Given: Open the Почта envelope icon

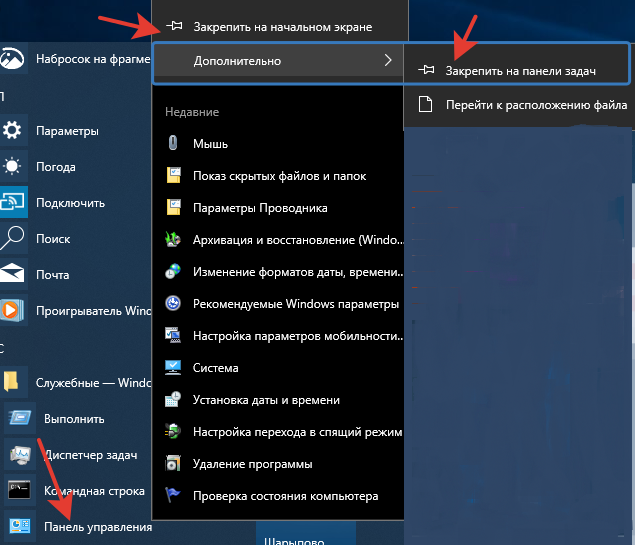Looking at the screenshot, I should pos(12,274).
